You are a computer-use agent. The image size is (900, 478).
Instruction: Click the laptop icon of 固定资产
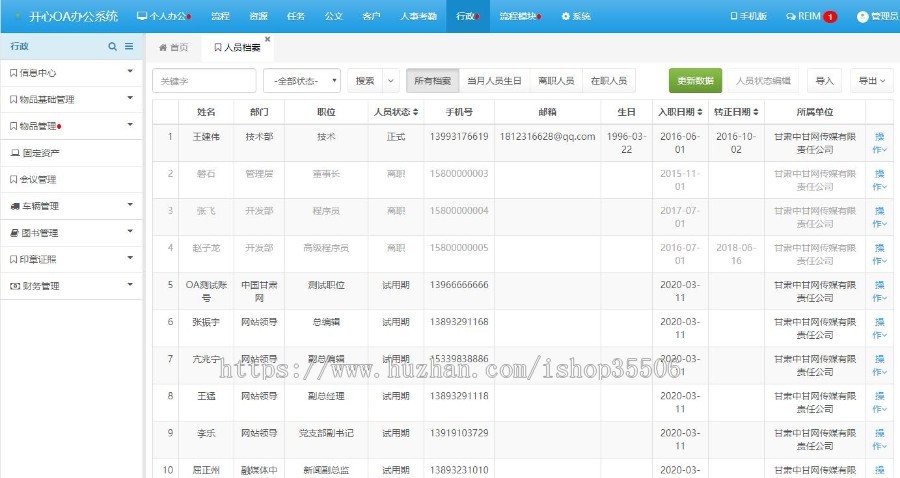click(x=15, y=153)
